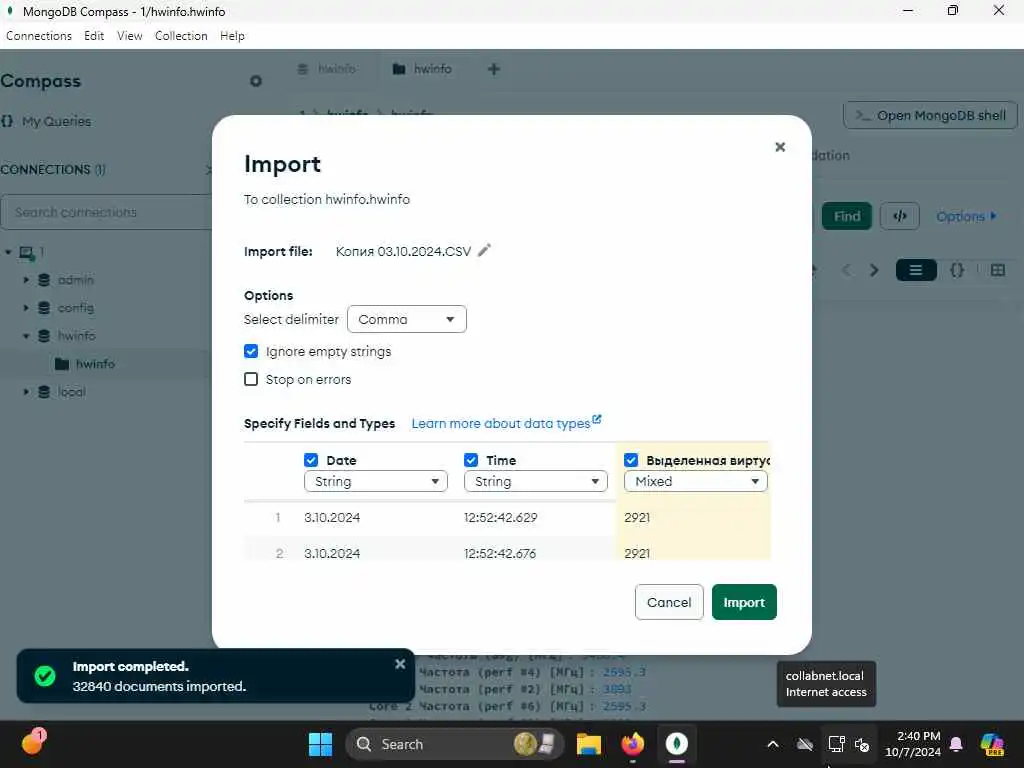The image size is (1024, 768).
Task: Click the green success checkmark icon
Action: pyautogui.click(x=45, y=676)
